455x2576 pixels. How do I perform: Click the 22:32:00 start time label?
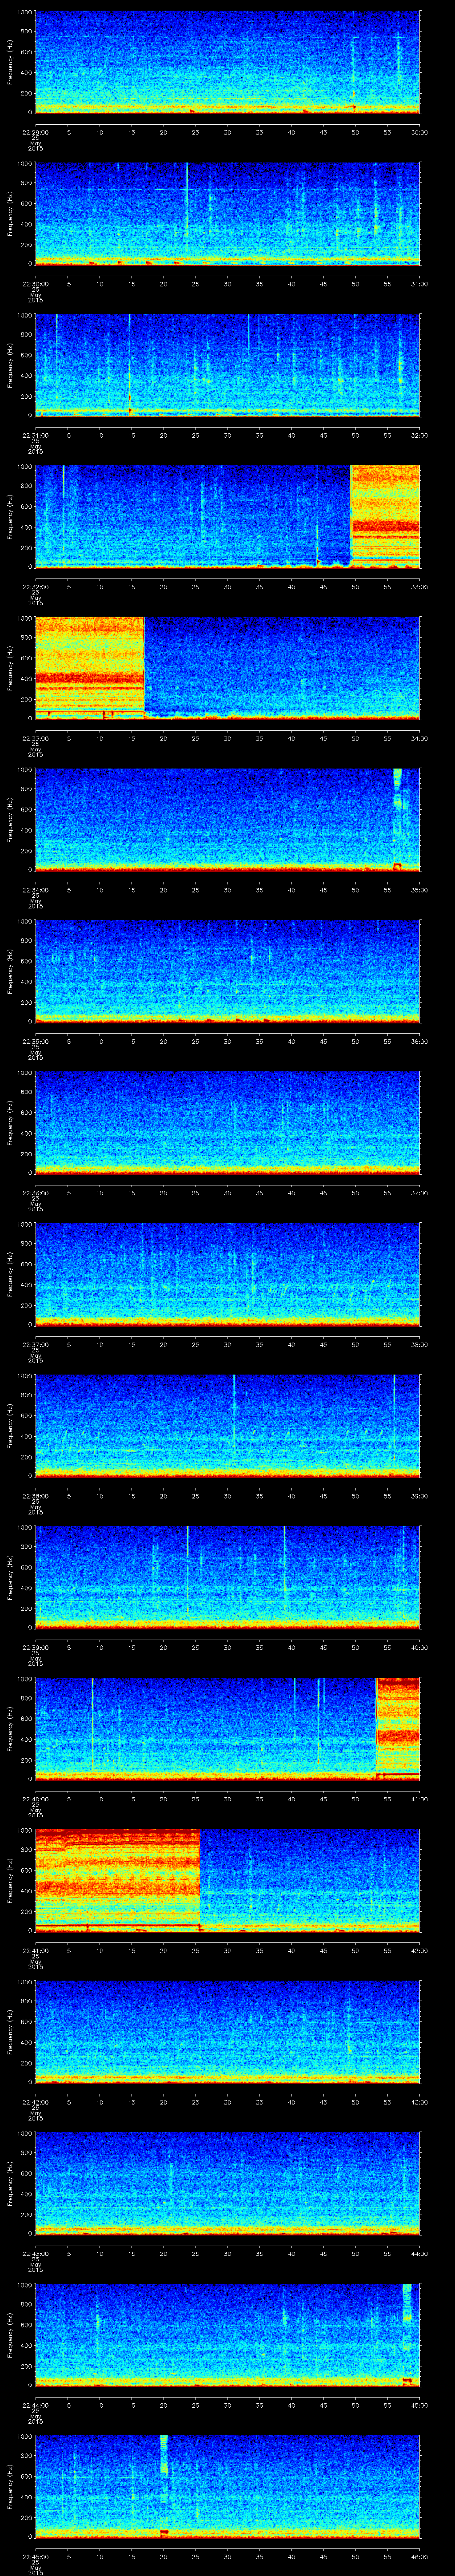tap(35, 587)
